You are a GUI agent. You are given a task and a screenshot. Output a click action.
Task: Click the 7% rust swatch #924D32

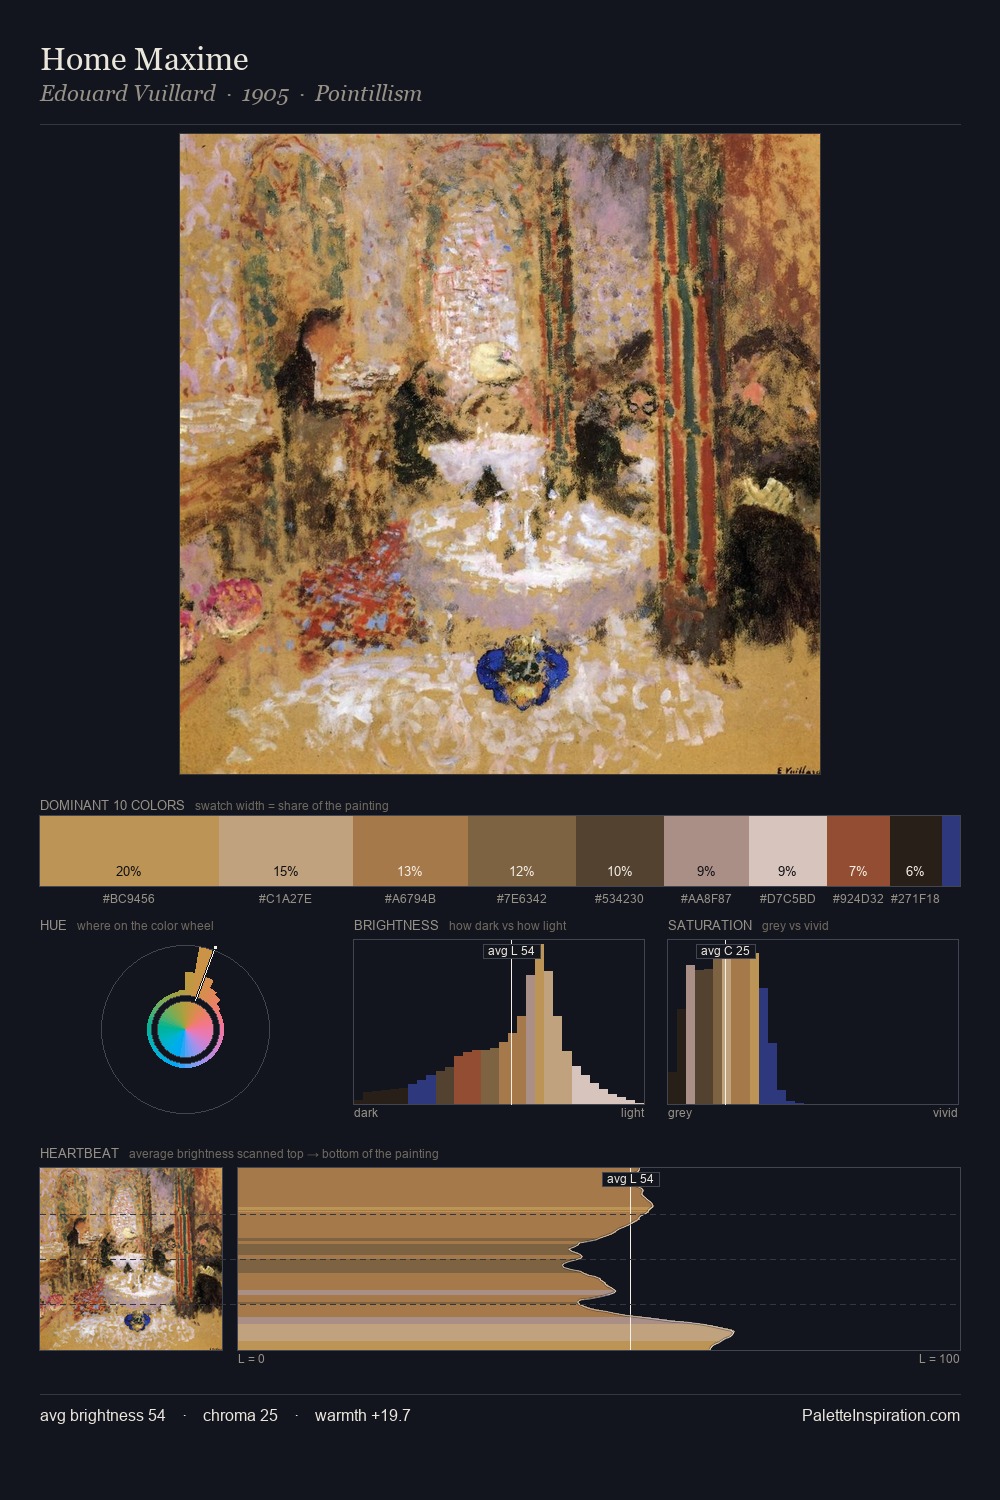(858, 851)
